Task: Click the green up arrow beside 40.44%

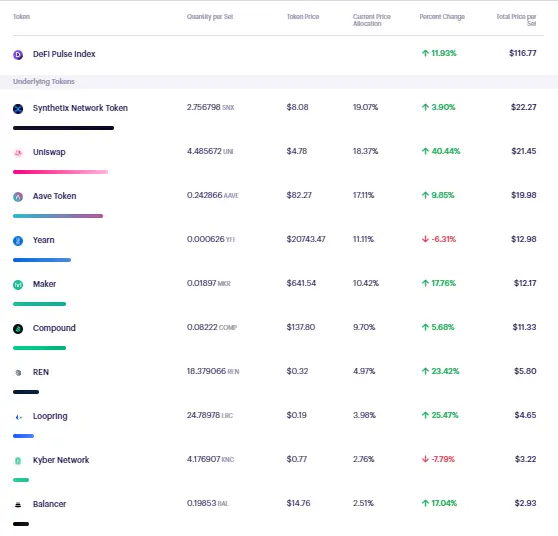Action: click(x=425, y=151)
